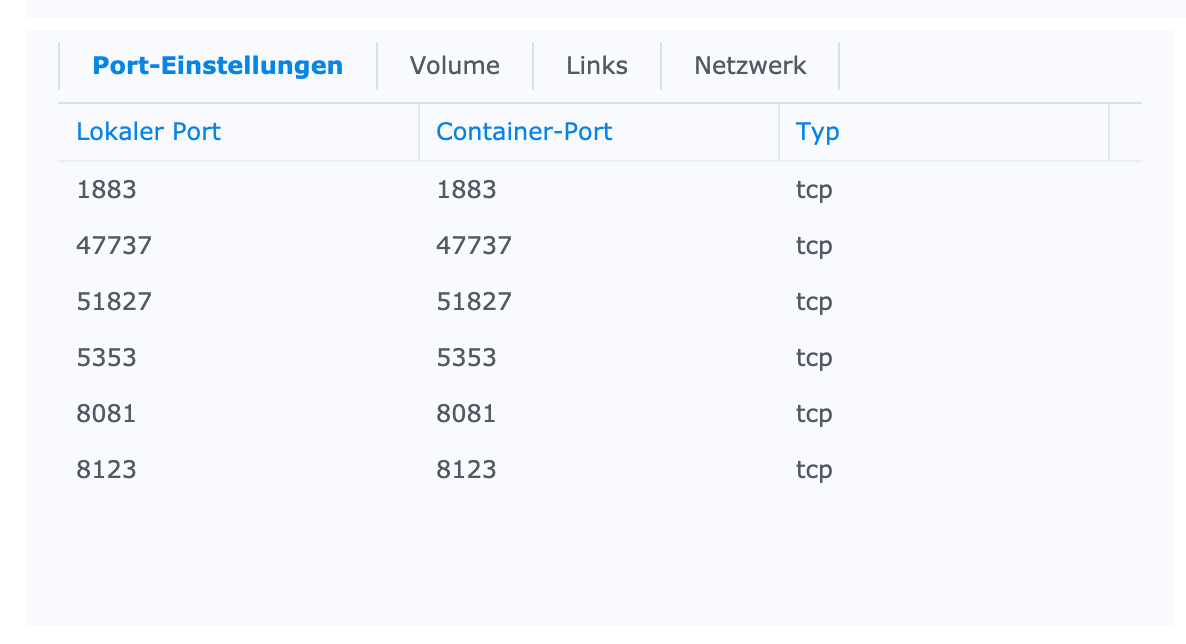Image resolution: width=1186 pixels, height=644 pixels.
Task: Sort by Container-Port column header
Action: pos(524,132)
